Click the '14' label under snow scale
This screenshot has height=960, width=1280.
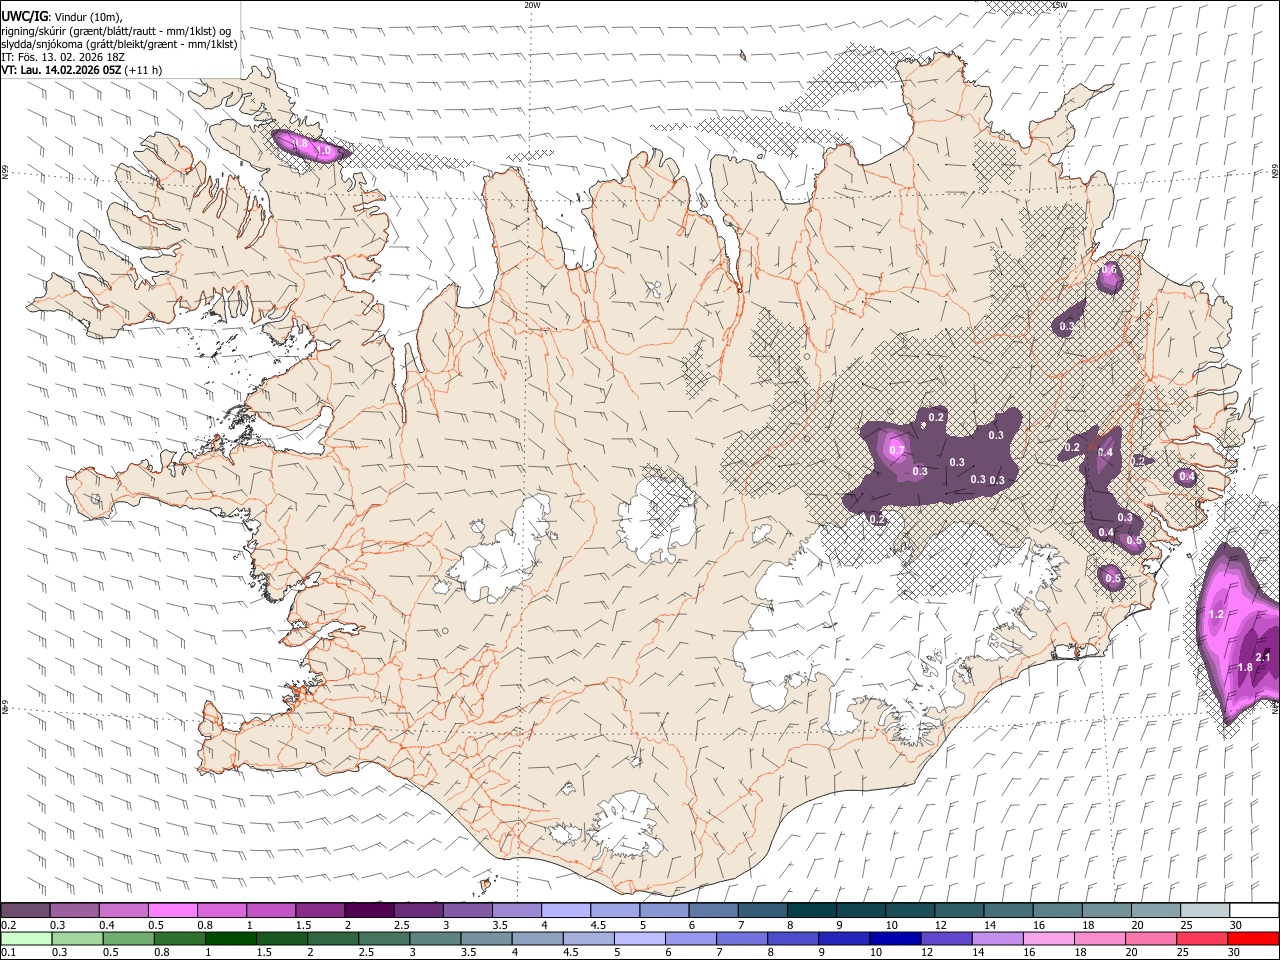pos(990,925)
